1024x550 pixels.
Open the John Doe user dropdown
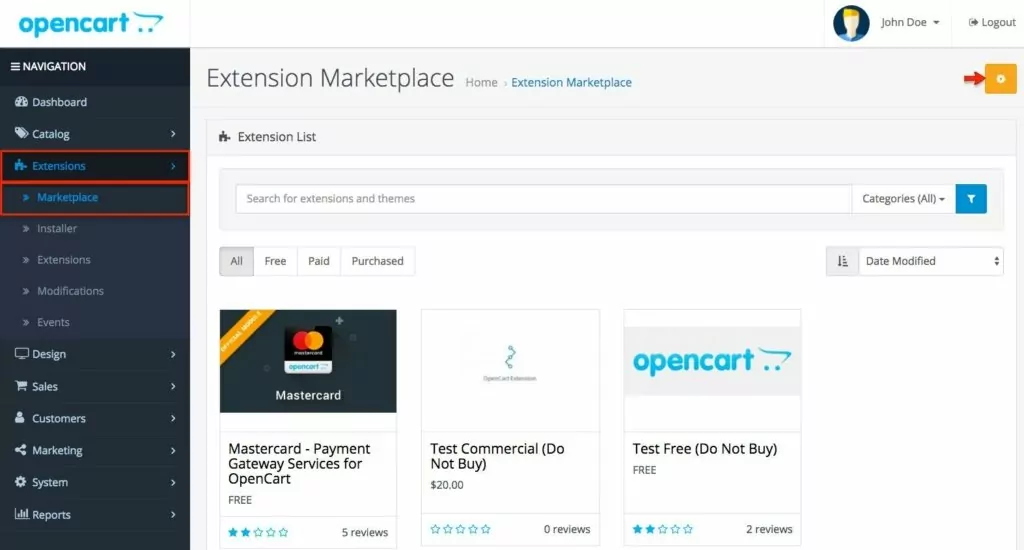click(910, 22)
